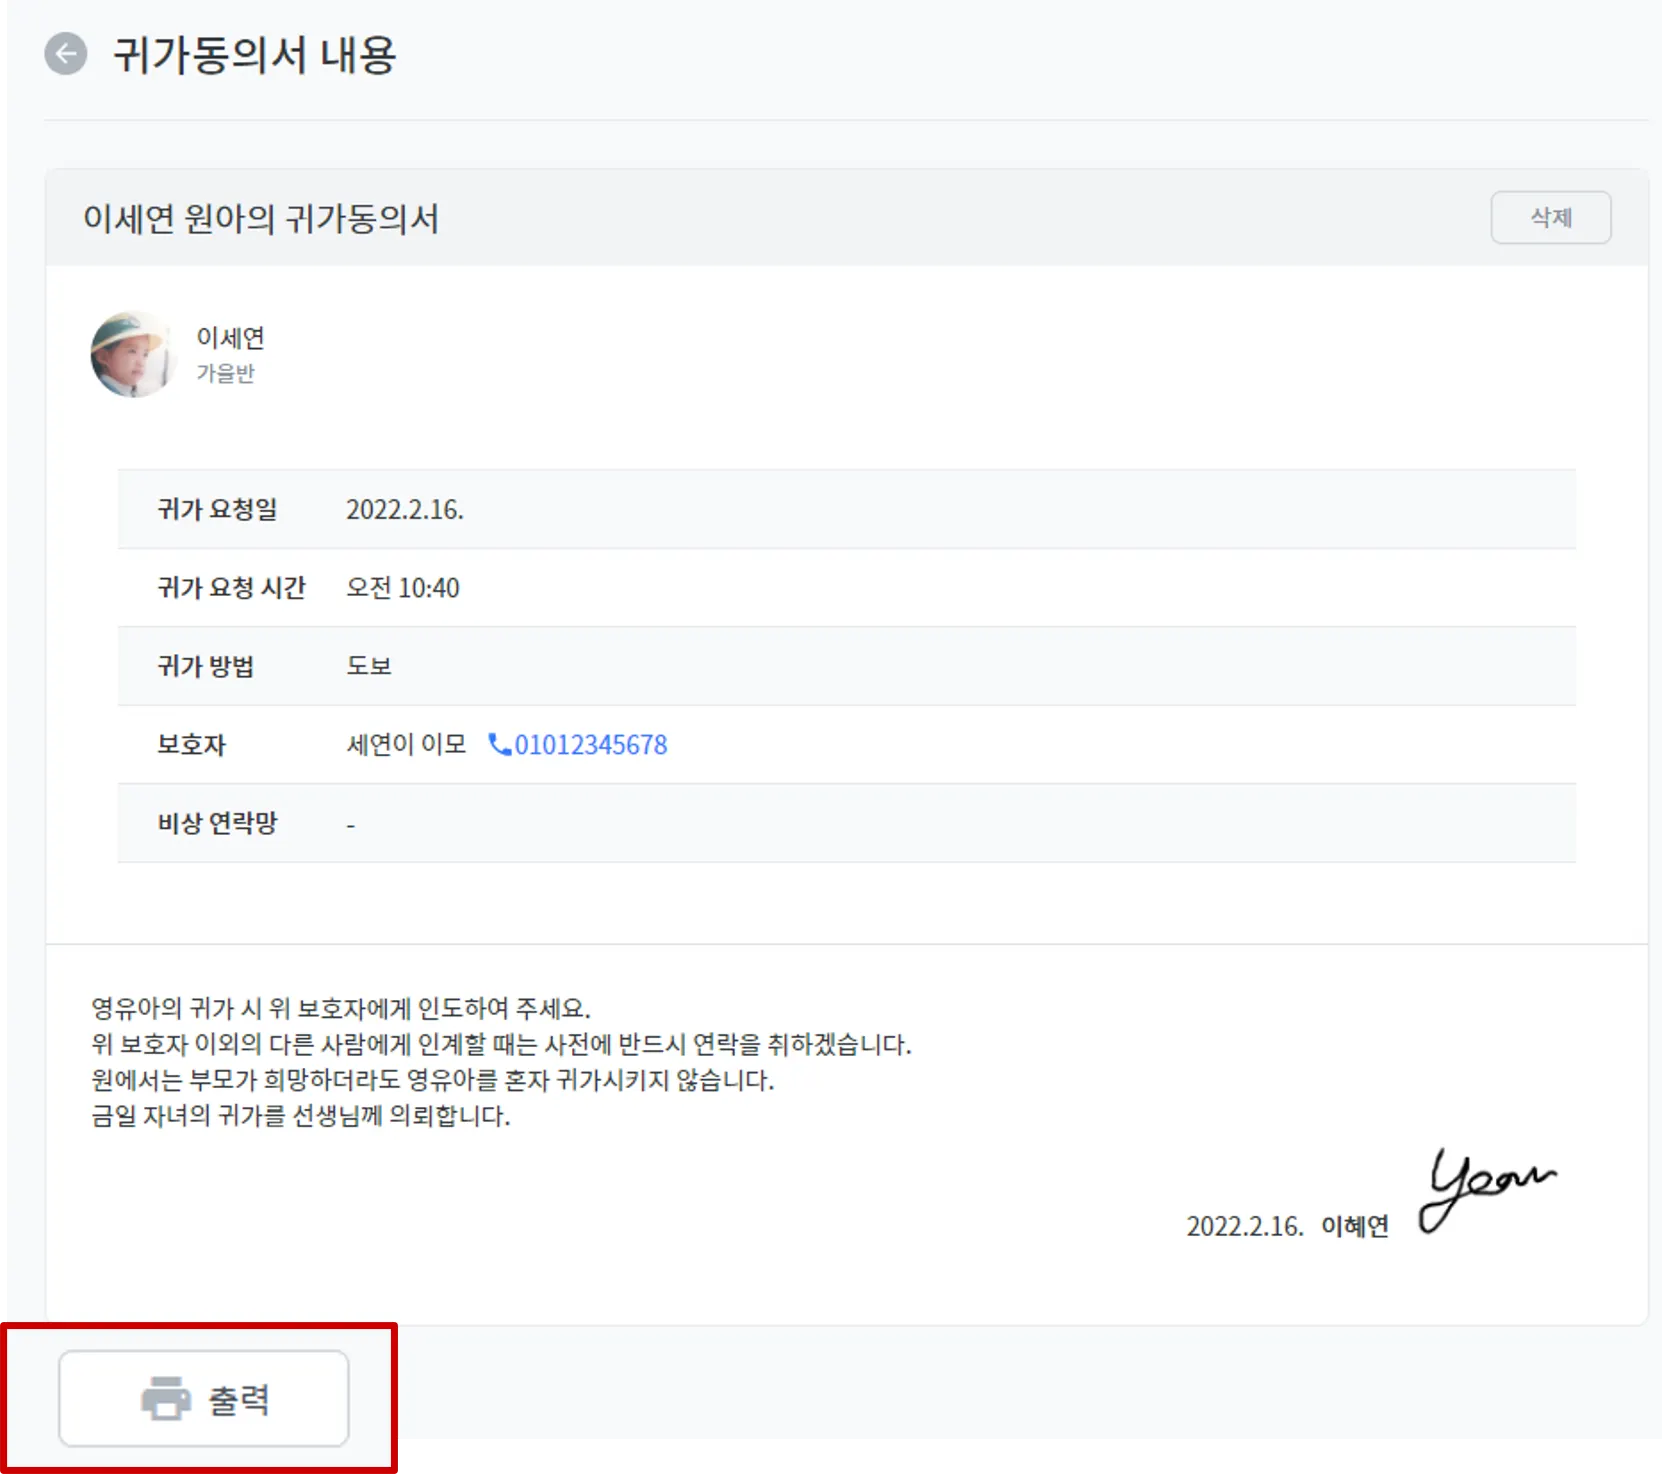1662x1474 pixels.
Task: Click the class name 가을반
Action: [x=226, y=373]
